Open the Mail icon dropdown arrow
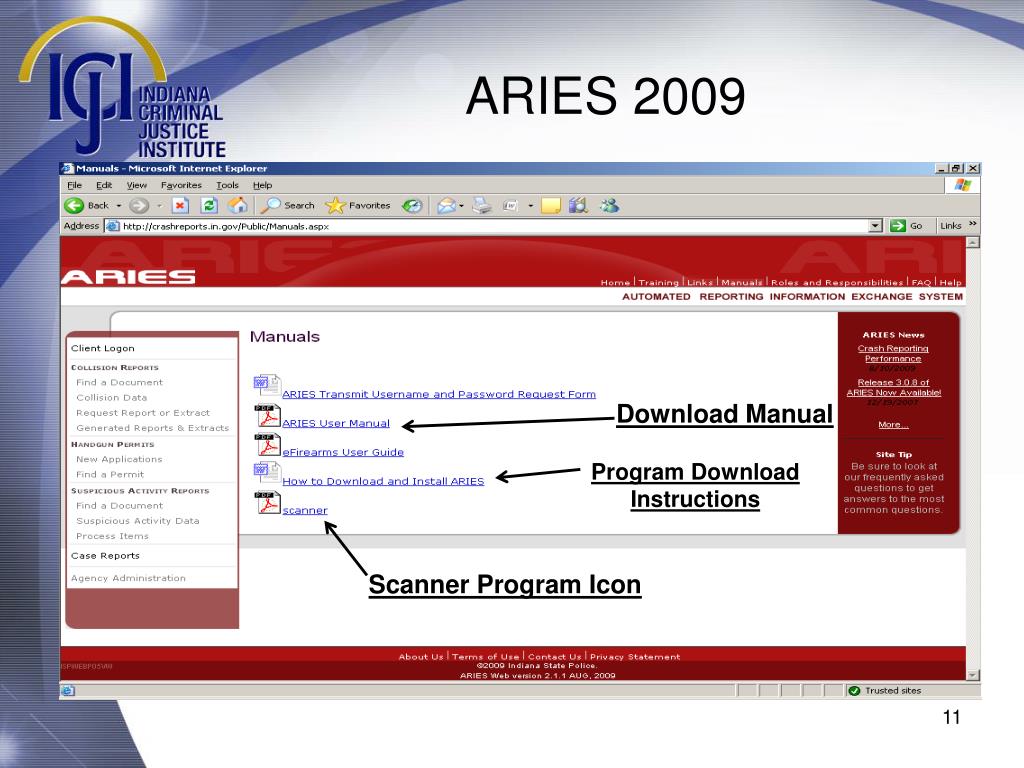Screen dimensions: 1024x768 tap(461, 206)
